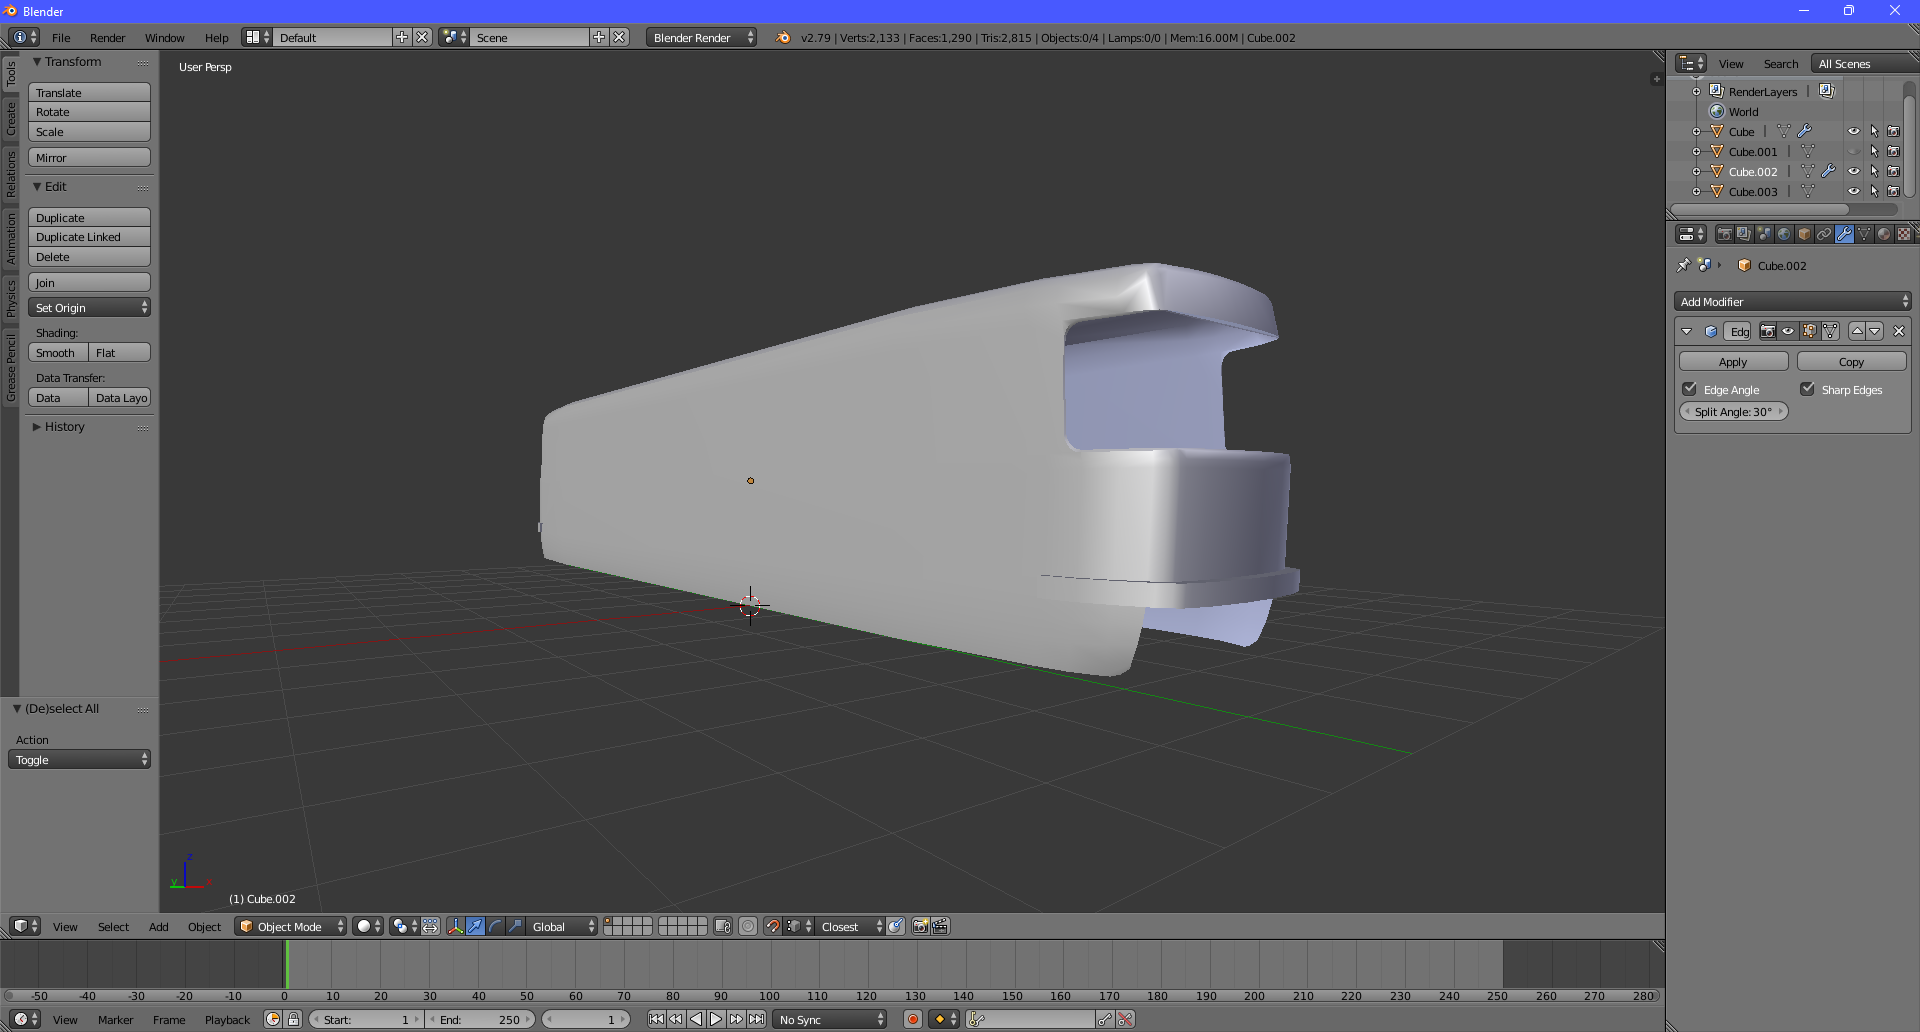Open the Material properties tab icon

click(1884, 234)
